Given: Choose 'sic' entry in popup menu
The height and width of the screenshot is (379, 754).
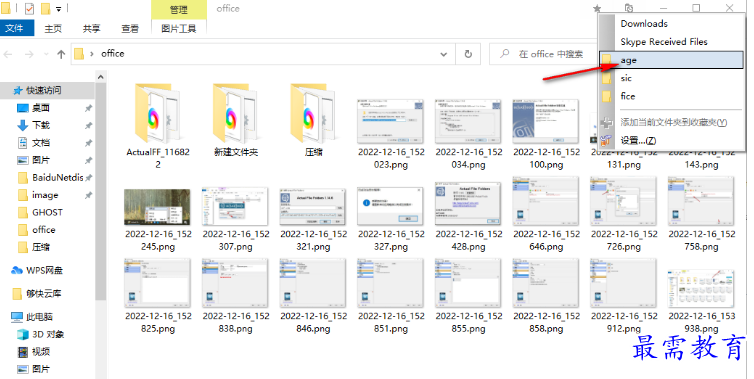Looking at the screenshot, I should tap(671, 78).
